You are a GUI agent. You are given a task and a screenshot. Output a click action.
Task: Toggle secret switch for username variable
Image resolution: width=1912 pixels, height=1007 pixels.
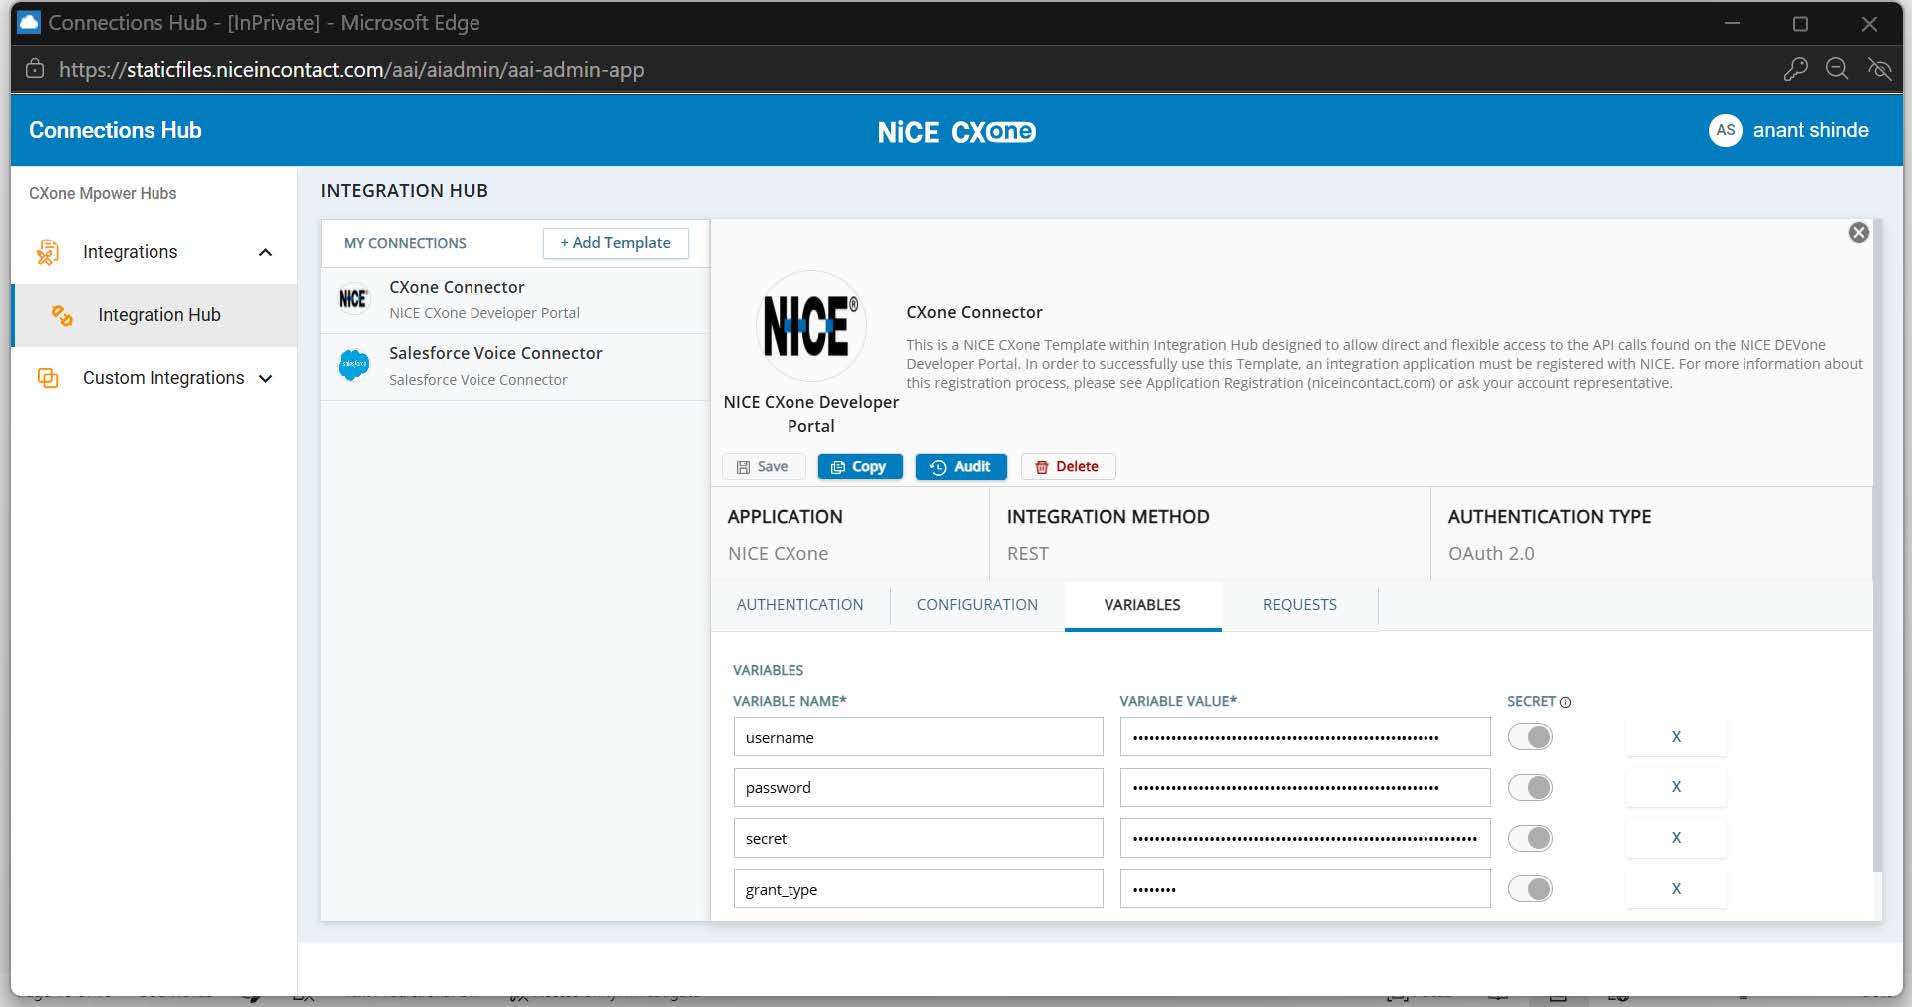1530,737
